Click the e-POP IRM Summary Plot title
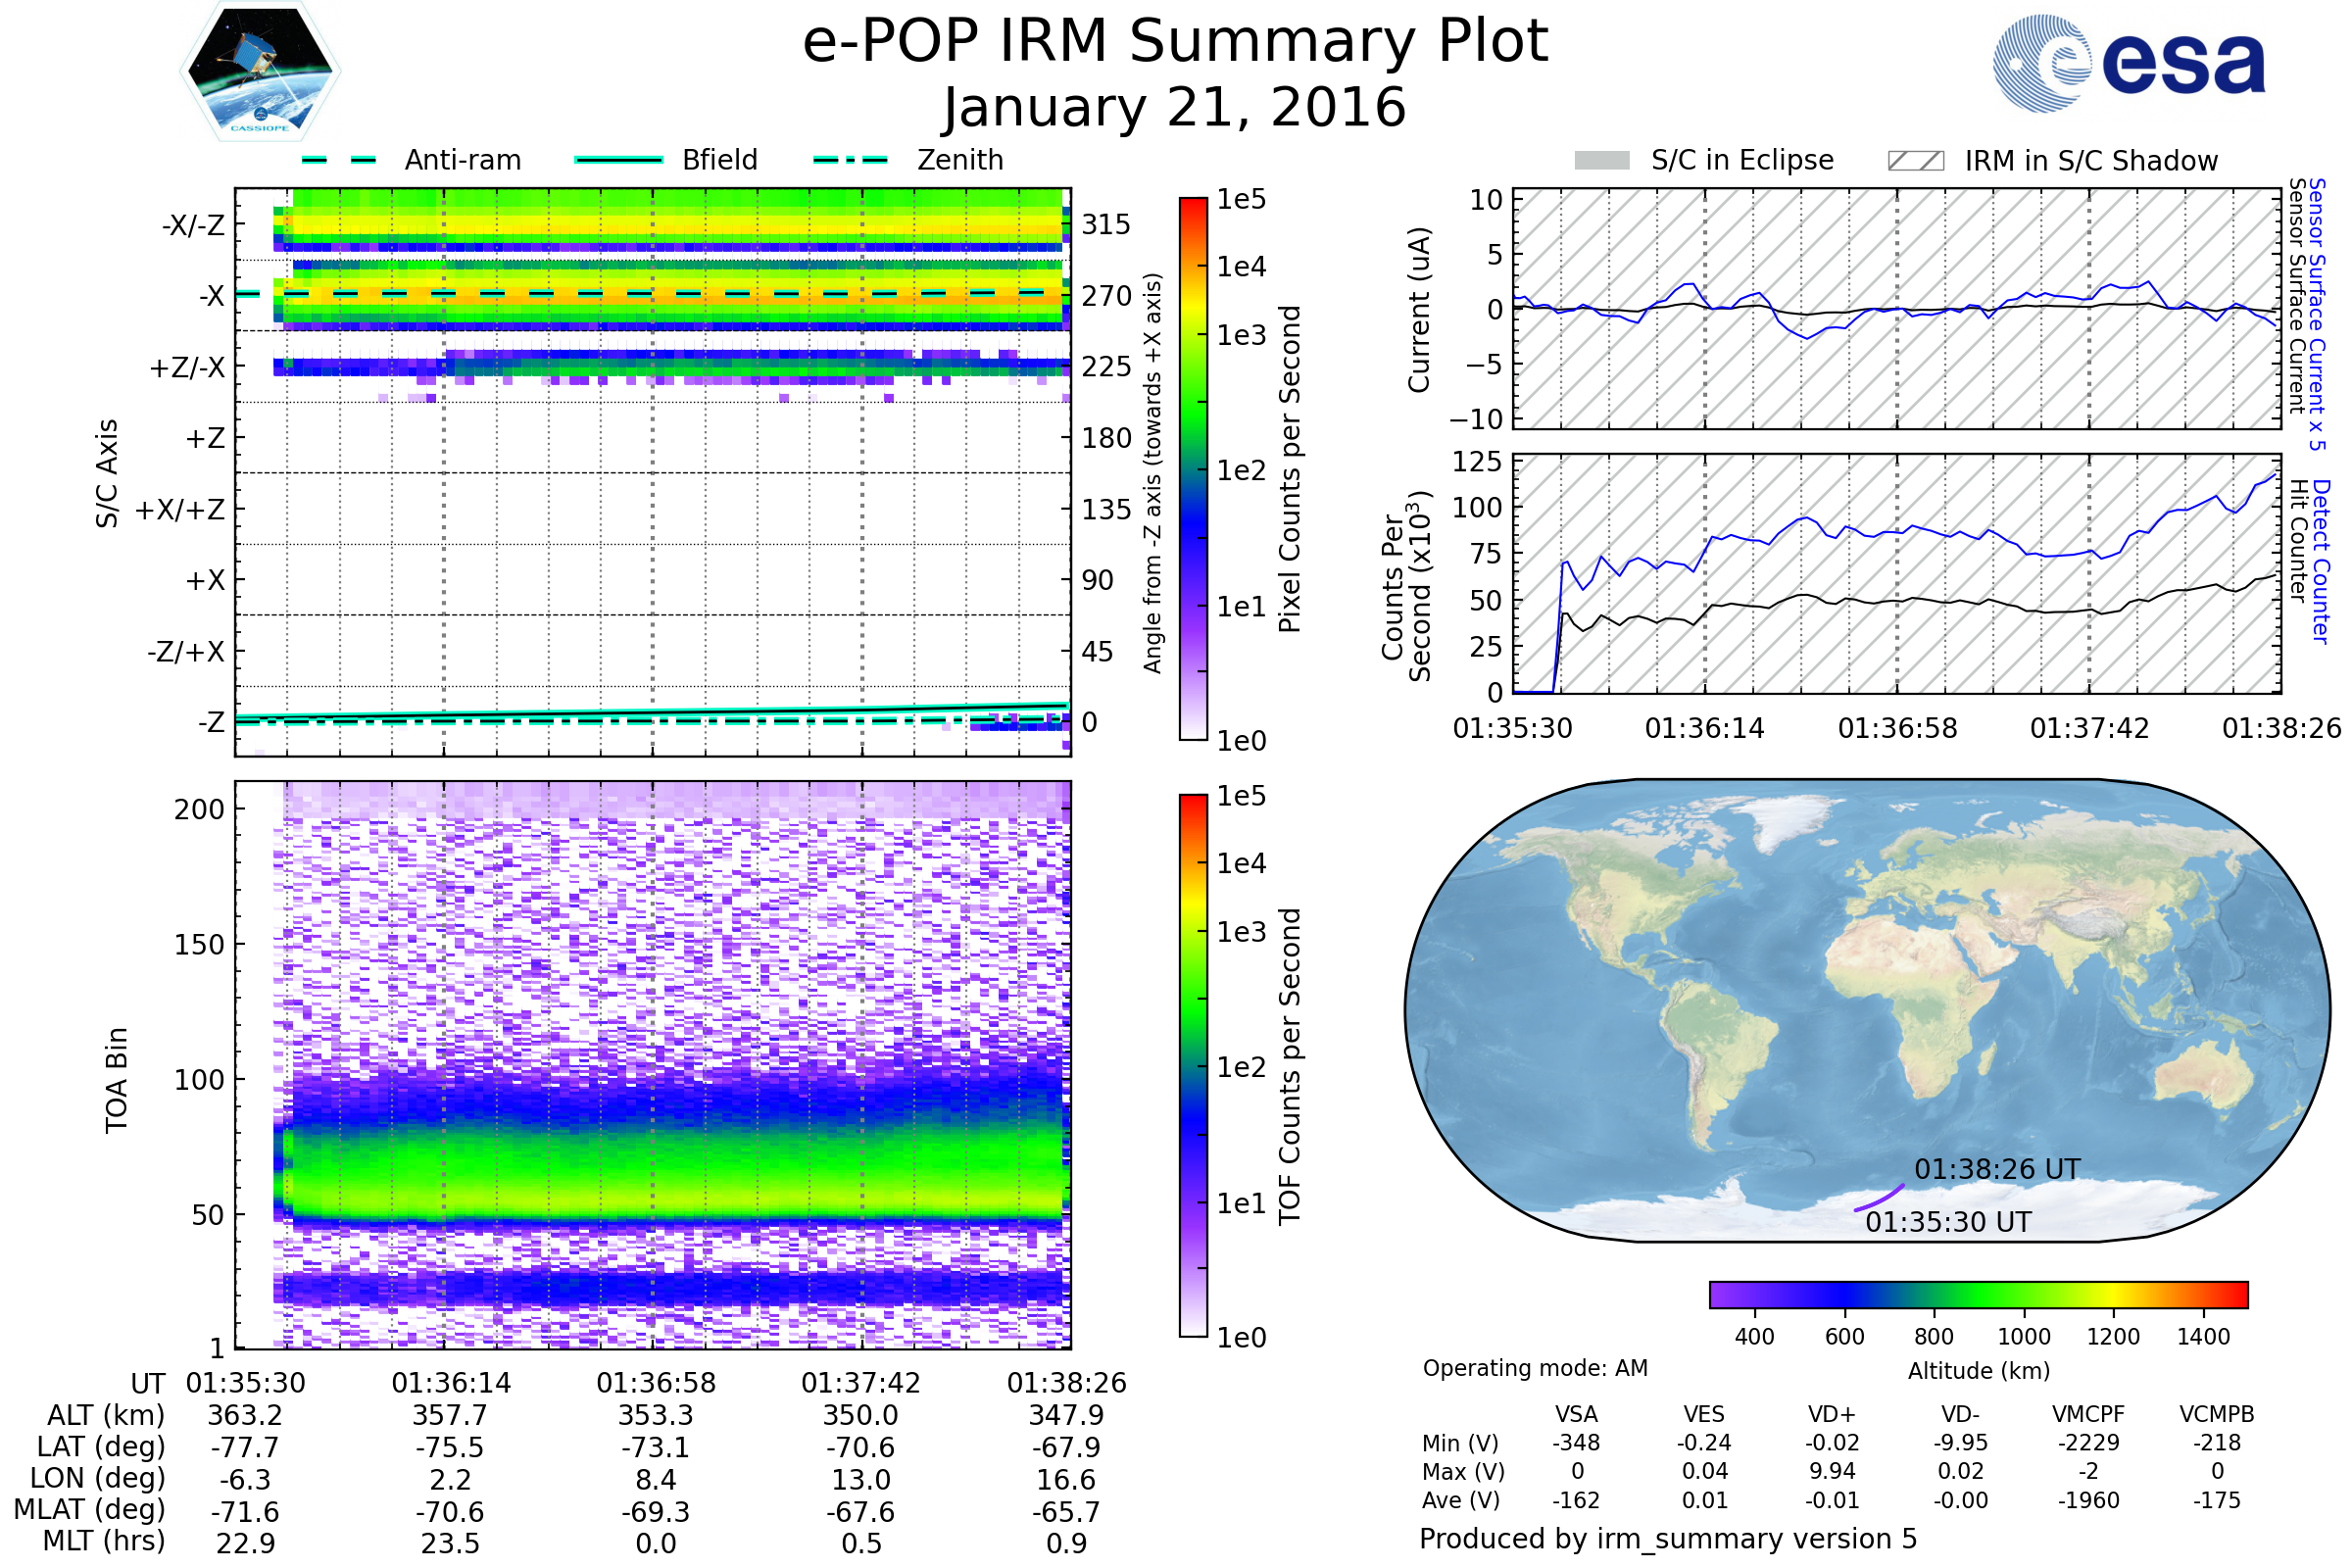 coord(1175,42)
